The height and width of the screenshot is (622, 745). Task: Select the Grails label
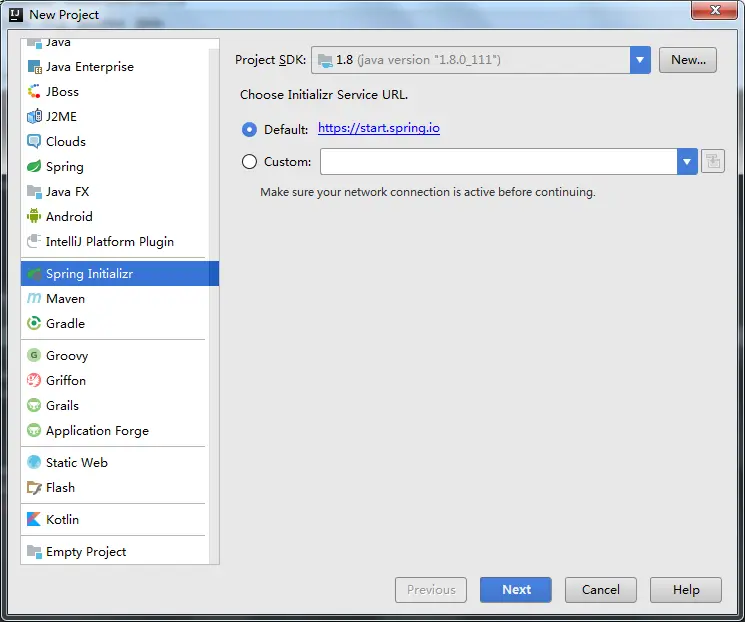62,405
